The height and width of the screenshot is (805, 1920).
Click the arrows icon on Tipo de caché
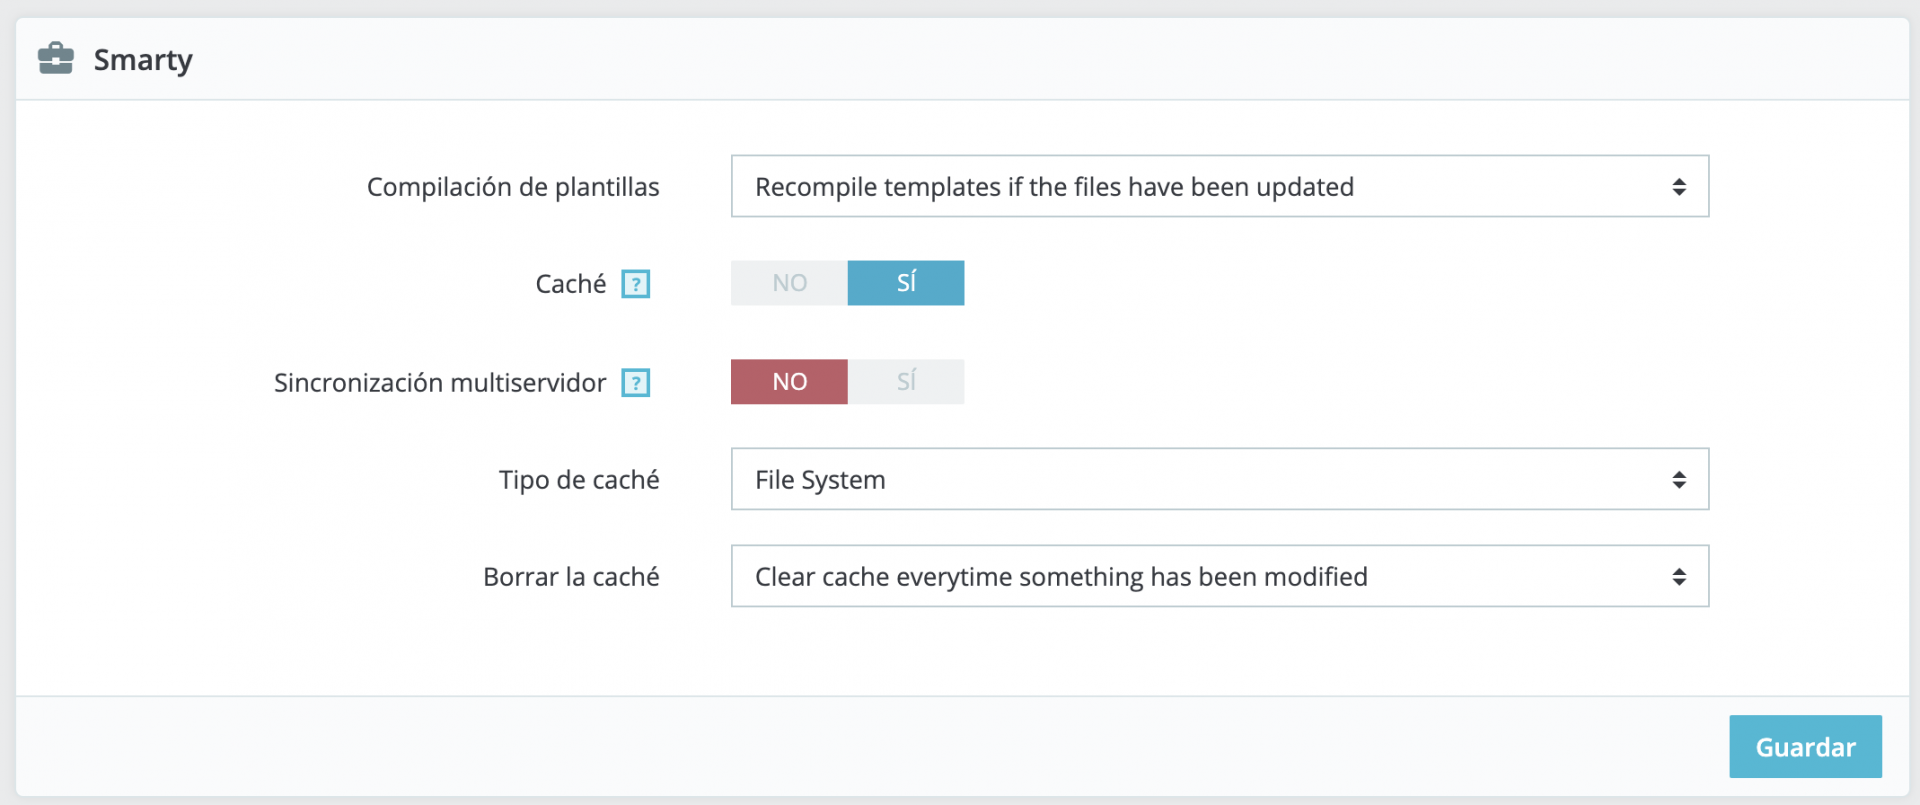pos(1679,480)
